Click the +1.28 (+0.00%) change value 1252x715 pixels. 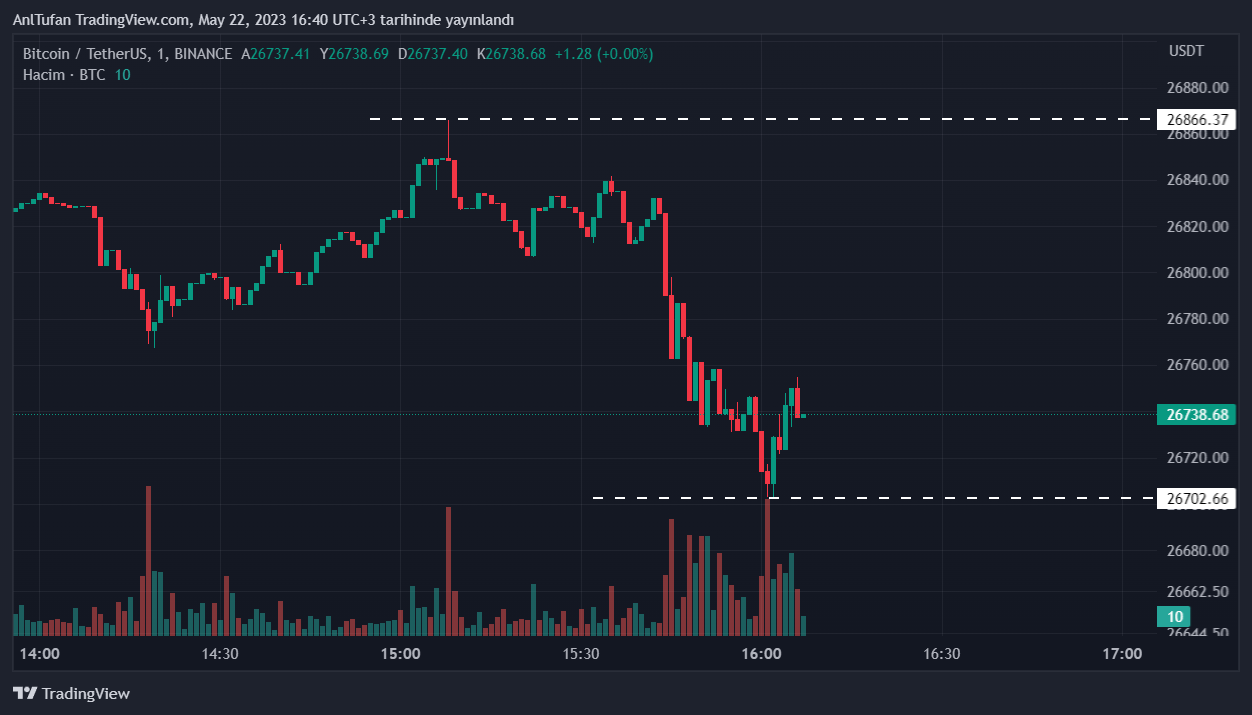coord(602,54)
